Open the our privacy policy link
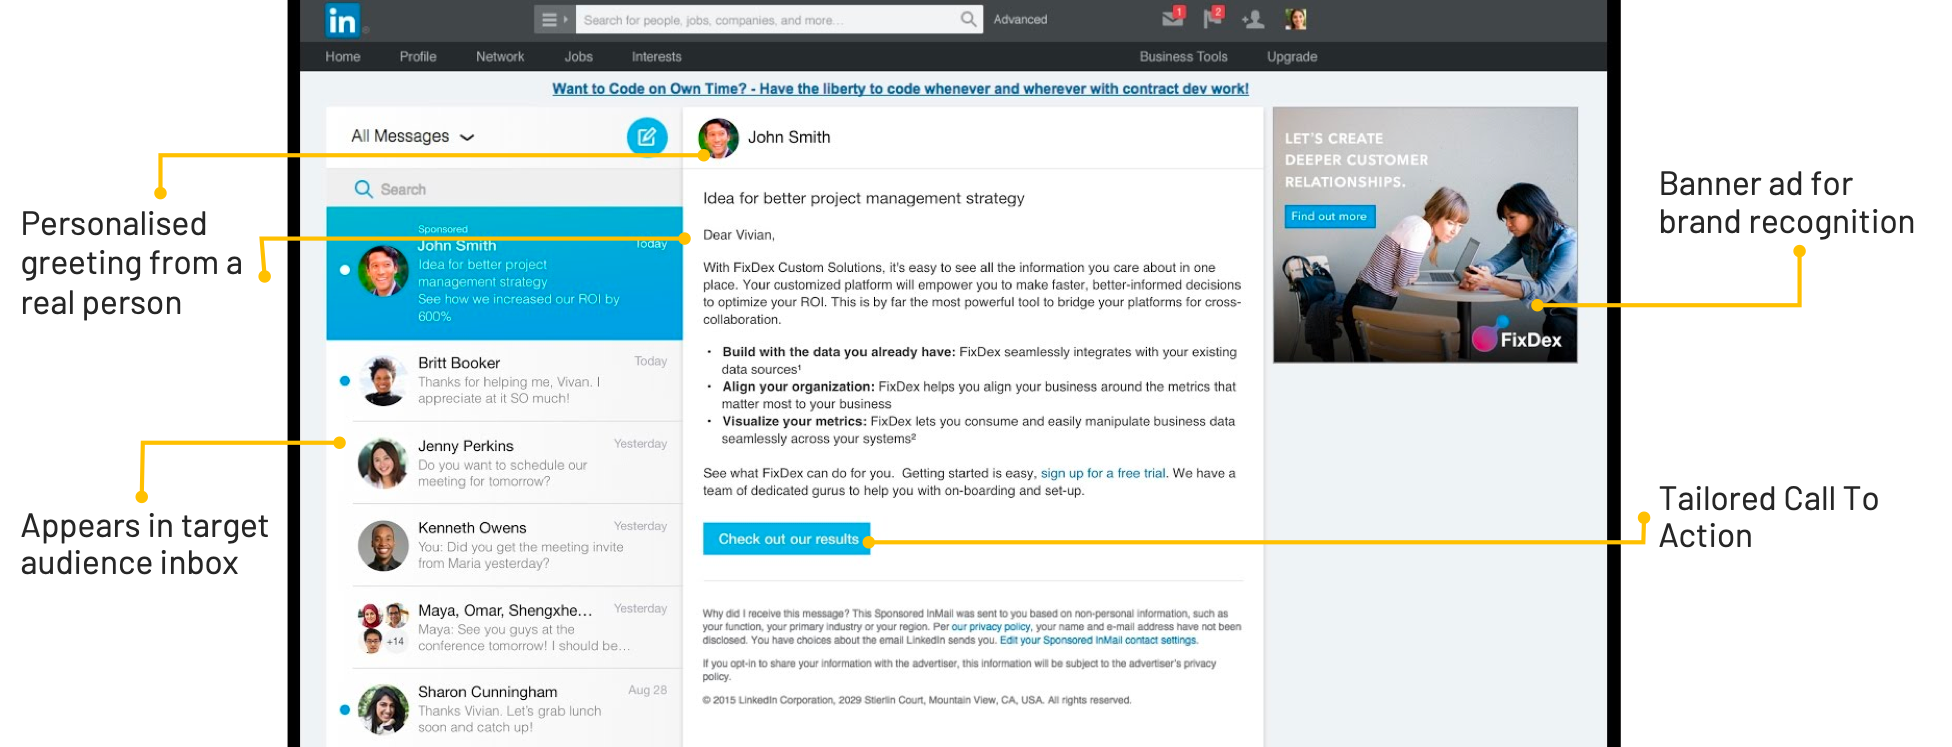Screen dimensions: 1952x747 991,627
